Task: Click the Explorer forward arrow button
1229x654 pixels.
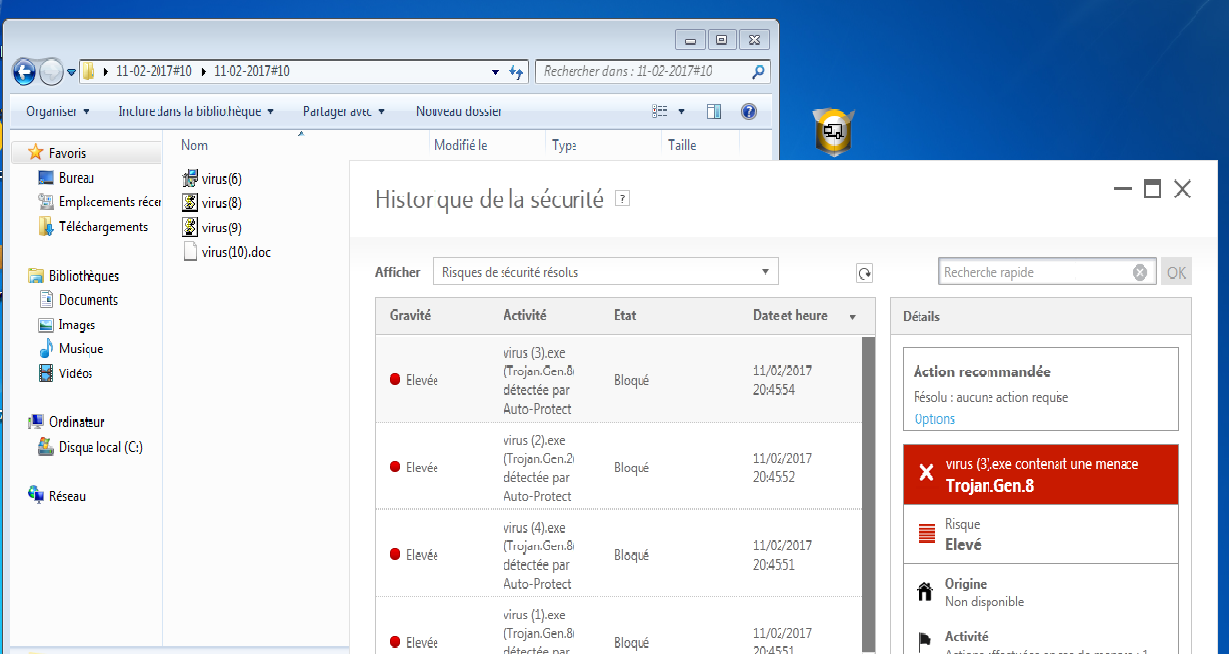Action: click(x=50, y=72)
